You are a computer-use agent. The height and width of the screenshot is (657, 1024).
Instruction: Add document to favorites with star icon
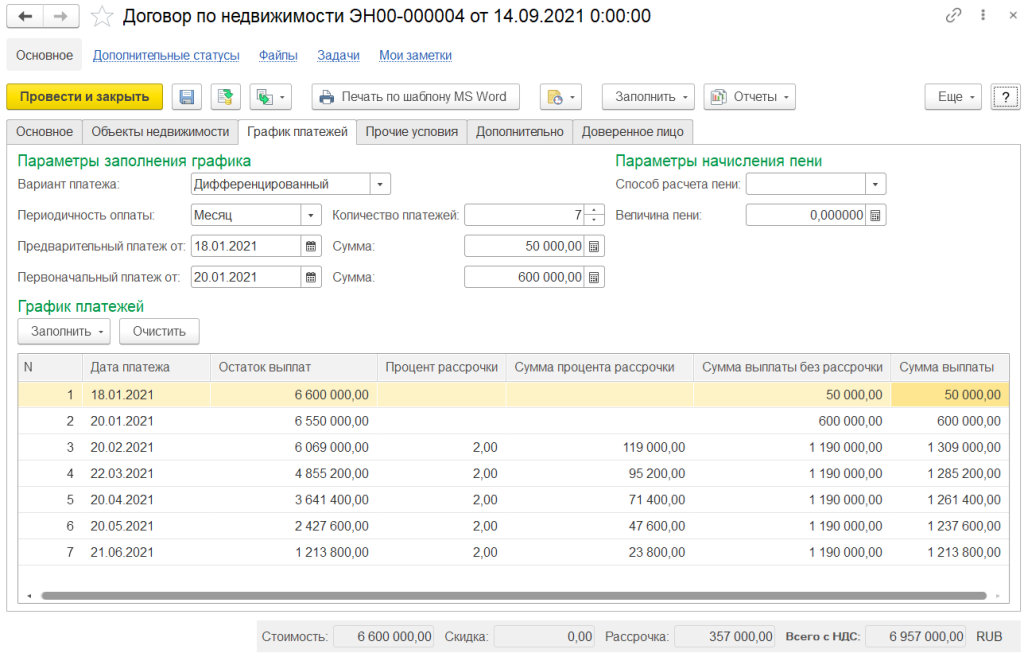[102, 16]
